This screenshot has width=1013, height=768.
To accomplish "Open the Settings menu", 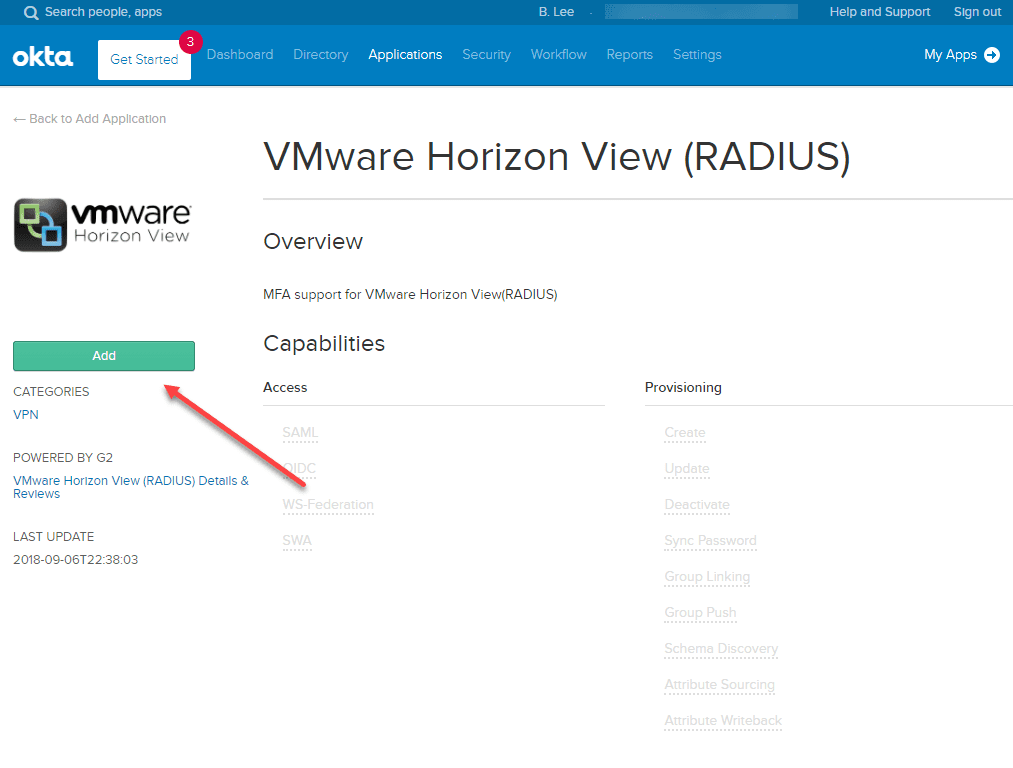I will pyautogui.click(x=697, y=55).
